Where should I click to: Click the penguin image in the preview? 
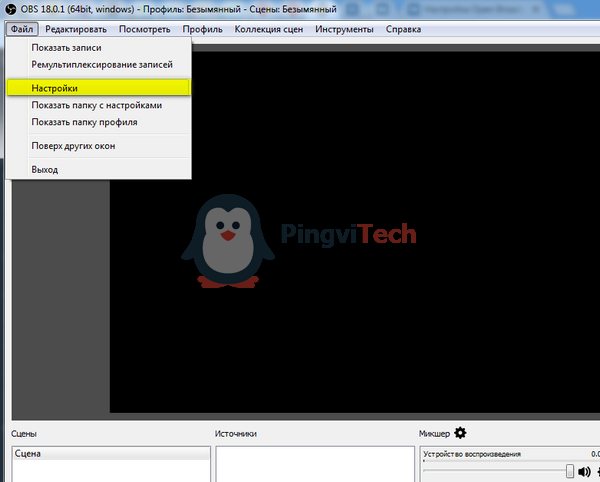pyautogui.click(x=228, y=241)
